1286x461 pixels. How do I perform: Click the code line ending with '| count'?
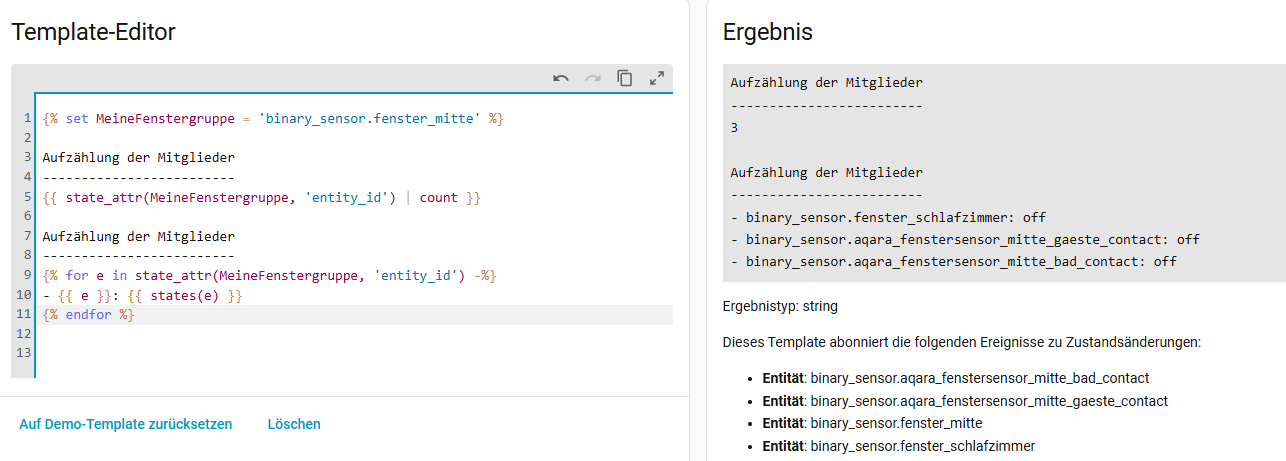[x=262, y=198]
